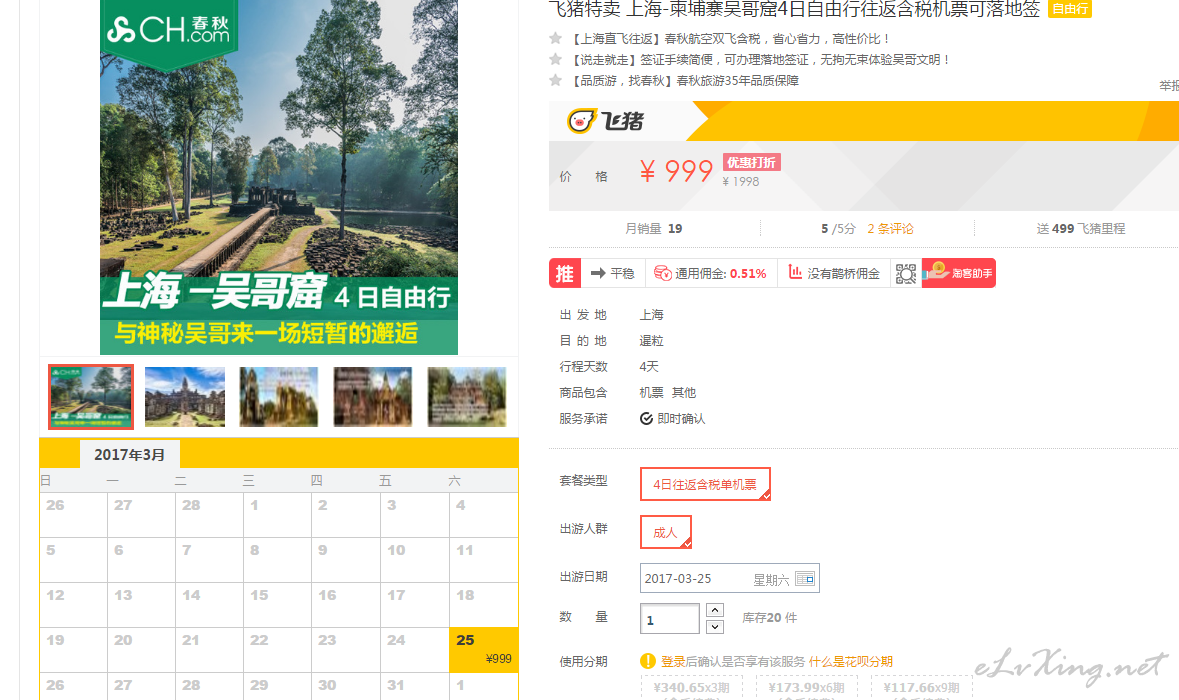Image resolution: width=1179 pixels, height=700 pixels.
Task: Click the 送 499 飞猪里程 text
Action: point(1080,229)
